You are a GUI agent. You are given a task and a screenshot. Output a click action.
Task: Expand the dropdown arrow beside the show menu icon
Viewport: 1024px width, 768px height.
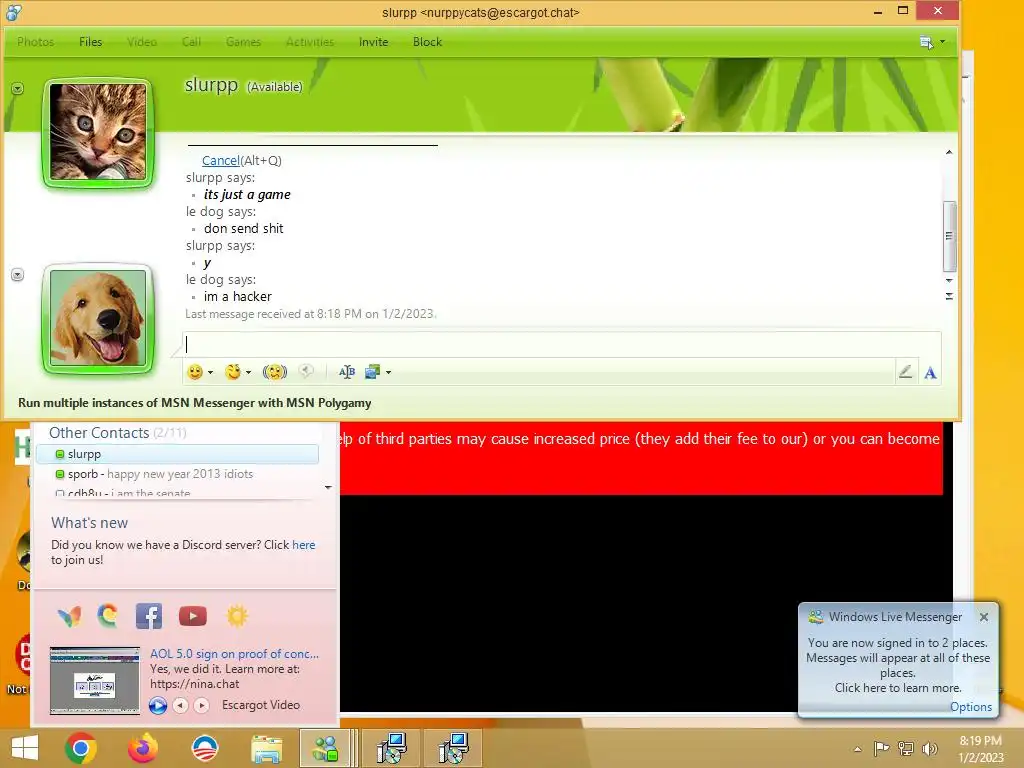click(x=942, y=42)
